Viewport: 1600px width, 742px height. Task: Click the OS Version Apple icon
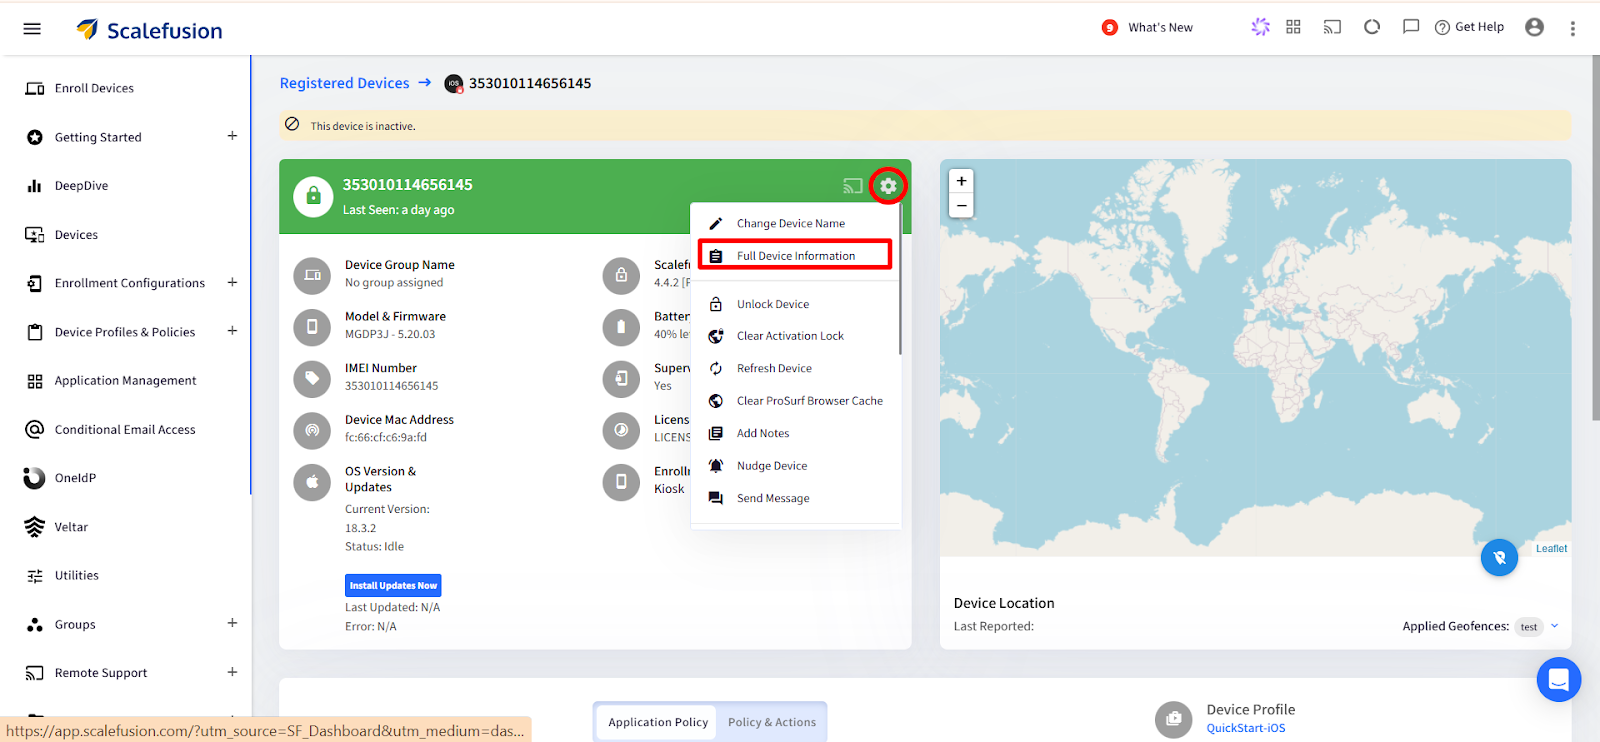[312, 482]
